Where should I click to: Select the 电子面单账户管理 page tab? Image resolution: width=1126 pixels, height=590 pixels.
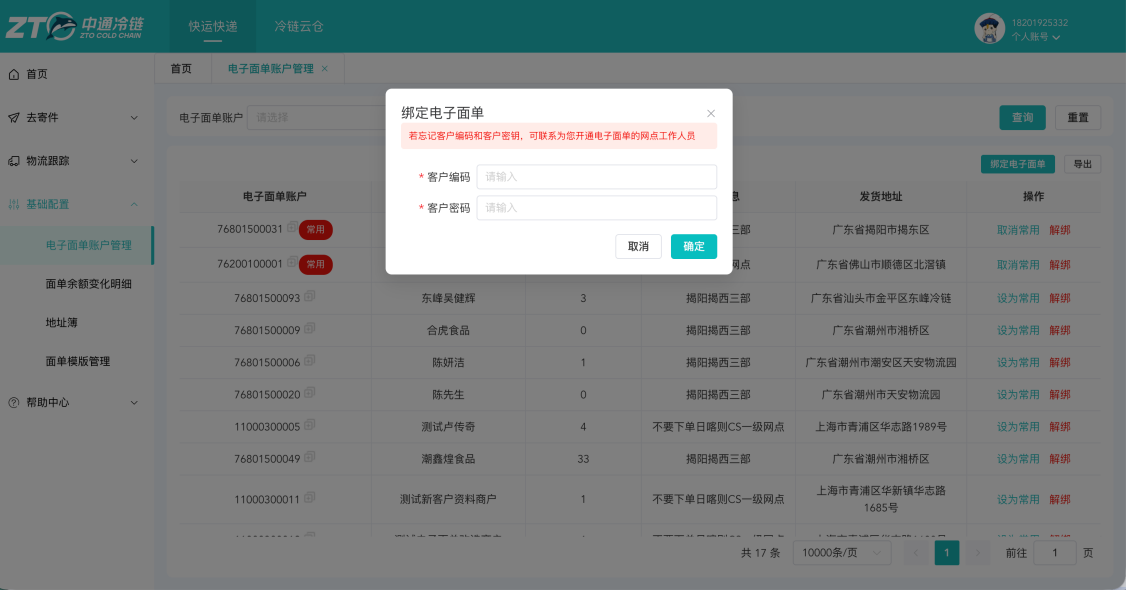click(271, 69)
